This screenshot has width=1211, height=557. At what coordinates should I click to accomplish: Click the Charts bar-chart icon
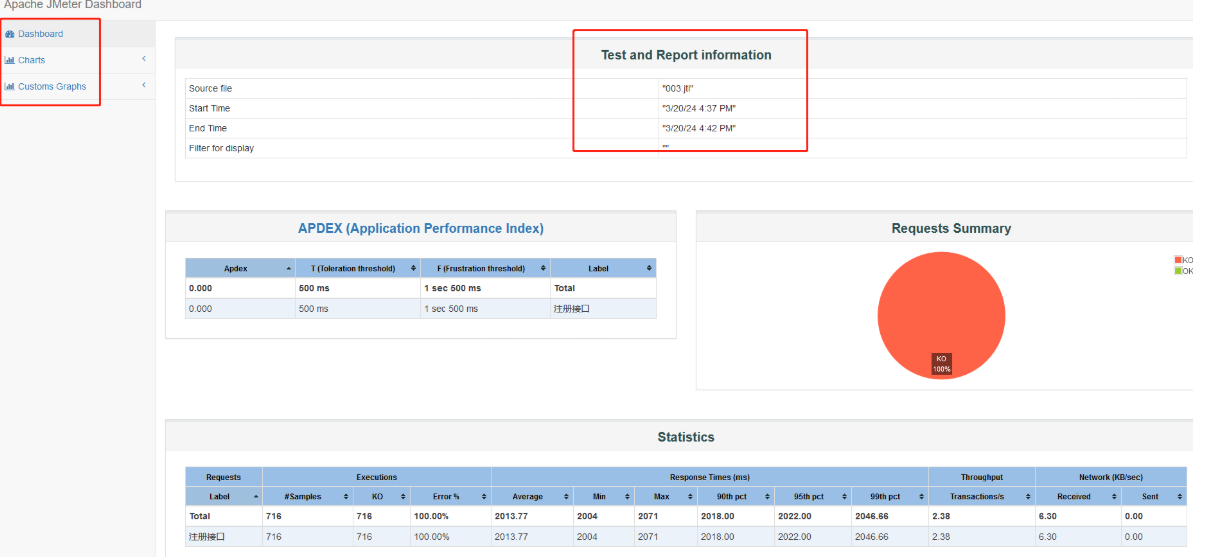[x=10, y=61]
